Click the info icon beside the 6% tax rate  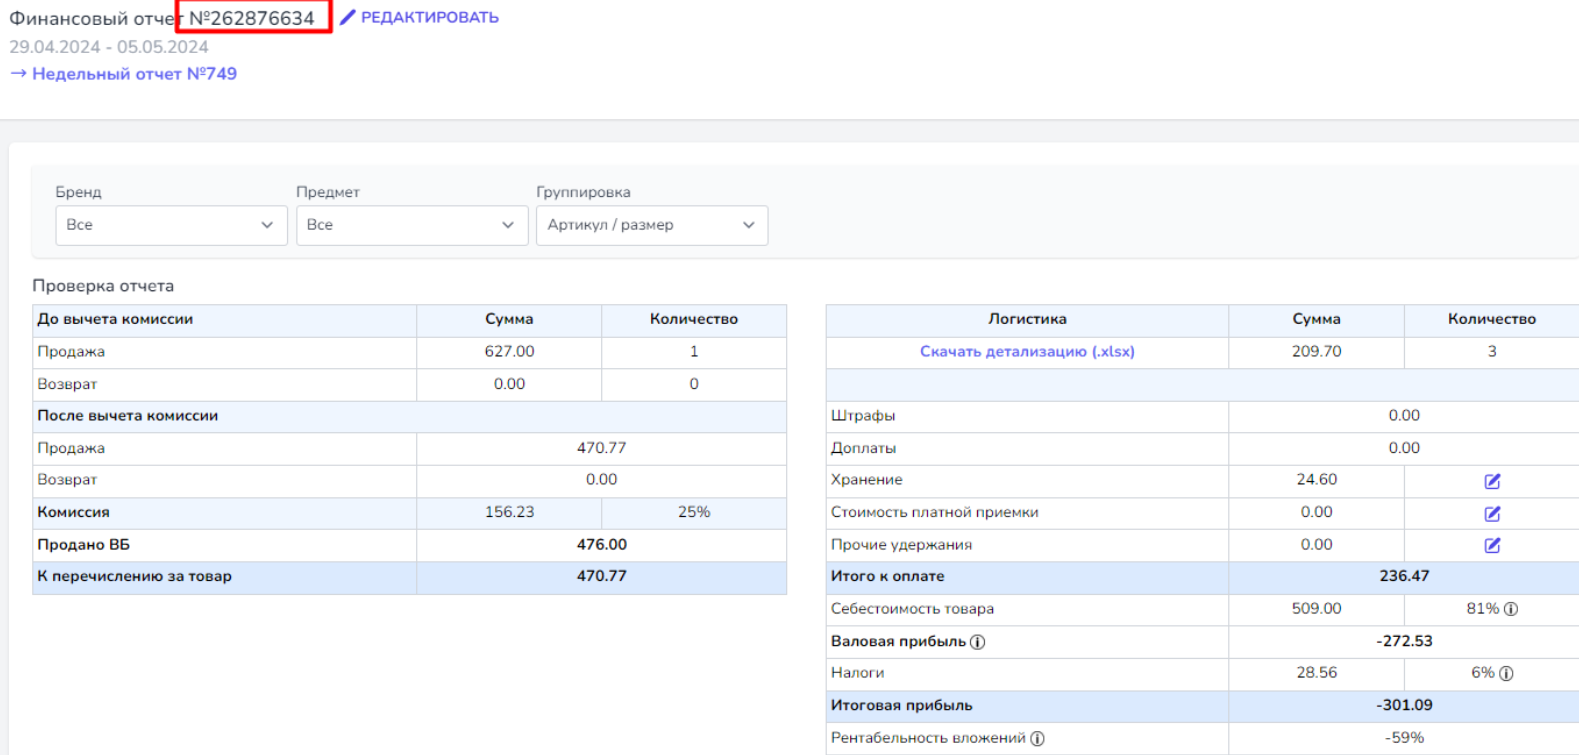coord(1506,674)
